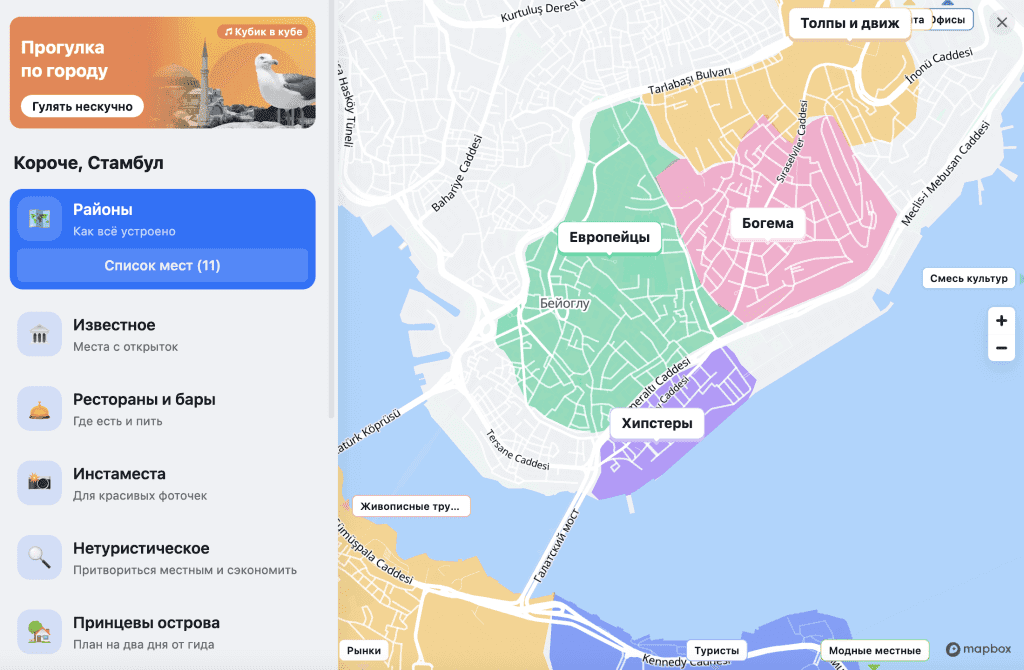Click the Кубик в кубе music tag

click(262, 32)
